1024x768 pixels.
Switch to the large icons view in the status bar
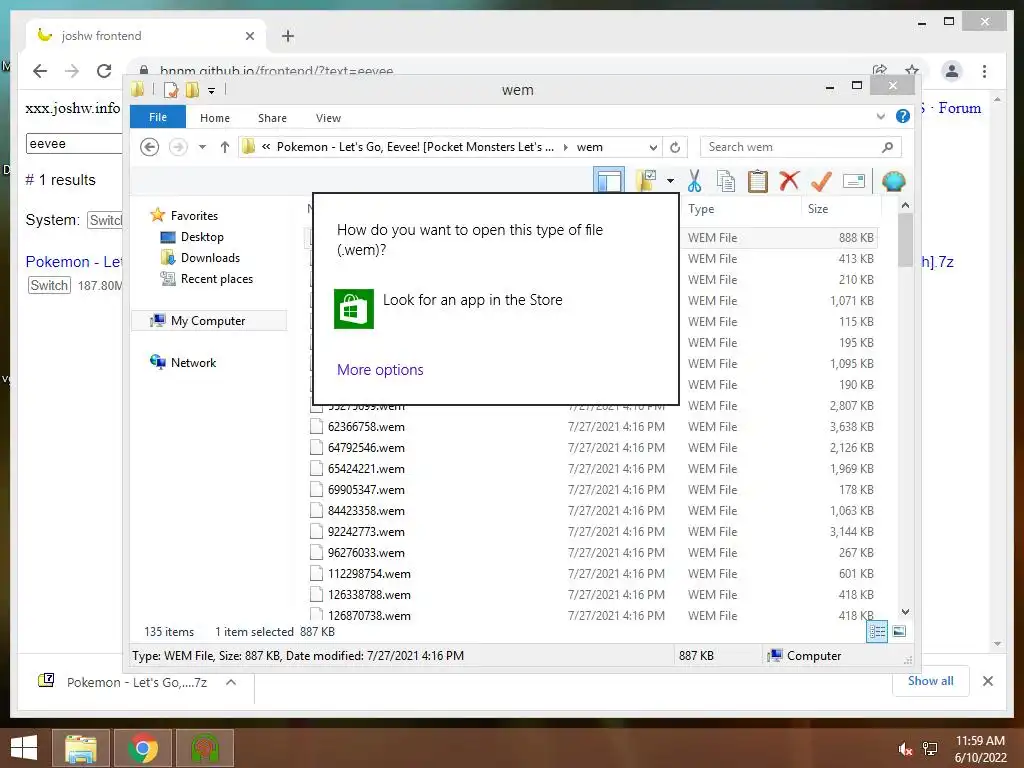click(899, 631)
